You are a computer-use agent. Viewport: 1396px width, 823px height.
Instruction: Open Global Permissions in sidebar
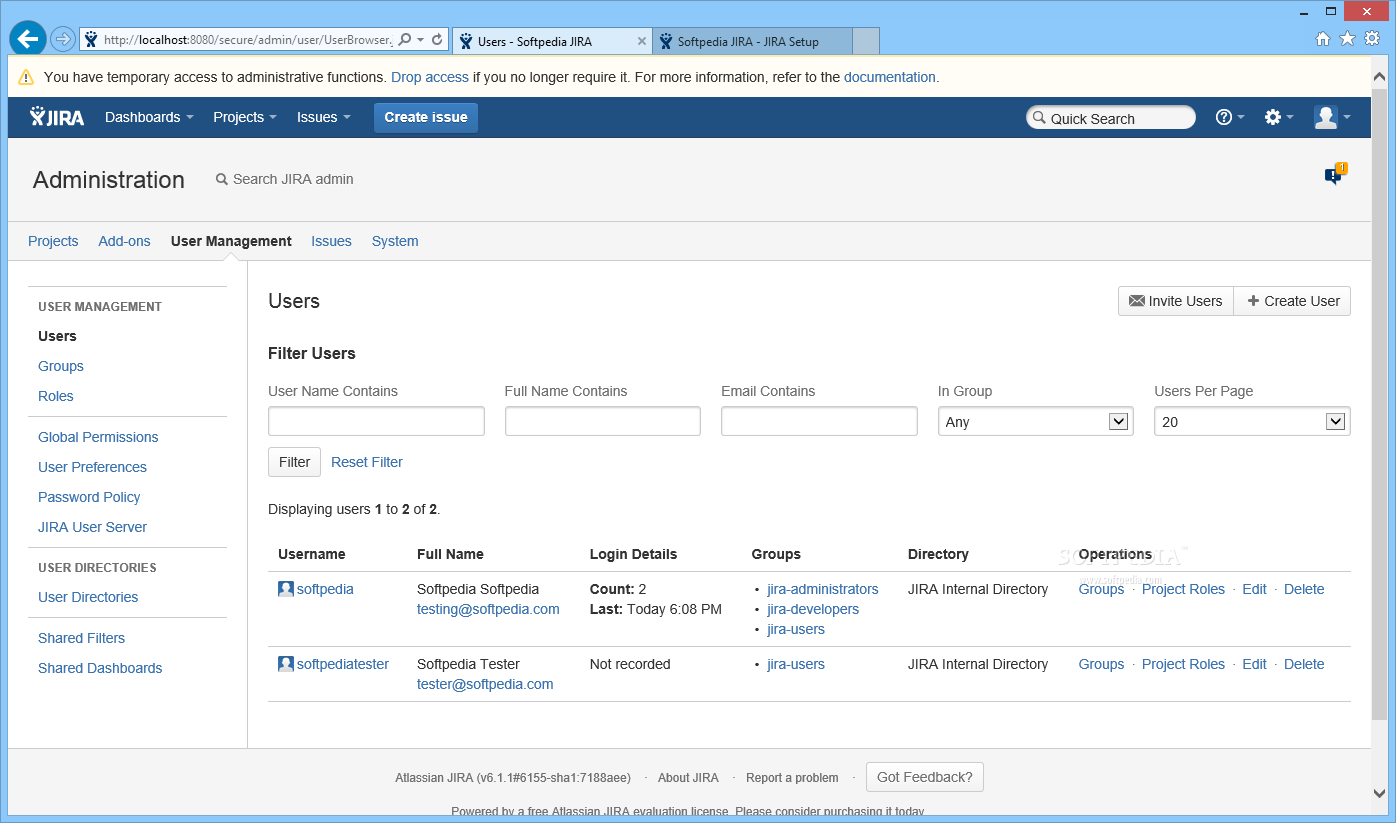98,437
